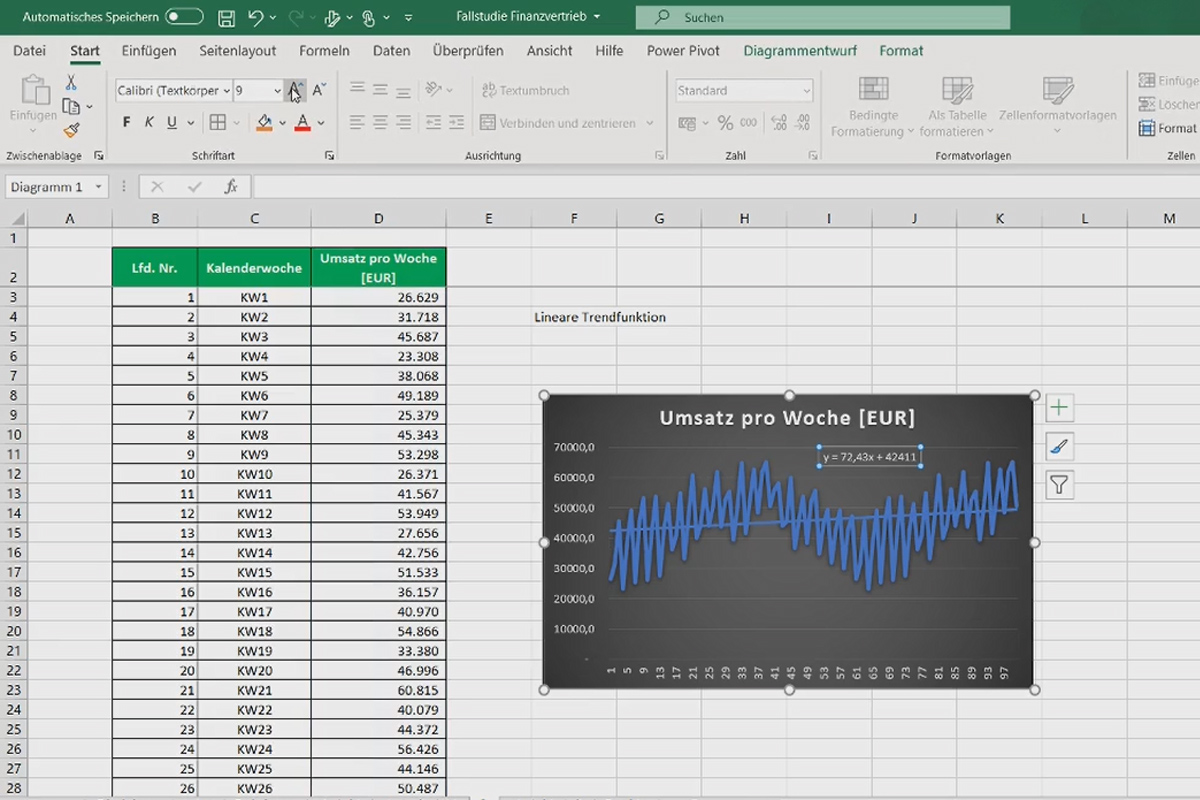
Task: Open the Fallstudie Finanzvertrieb title dropdown
Action: pos(597,17)
